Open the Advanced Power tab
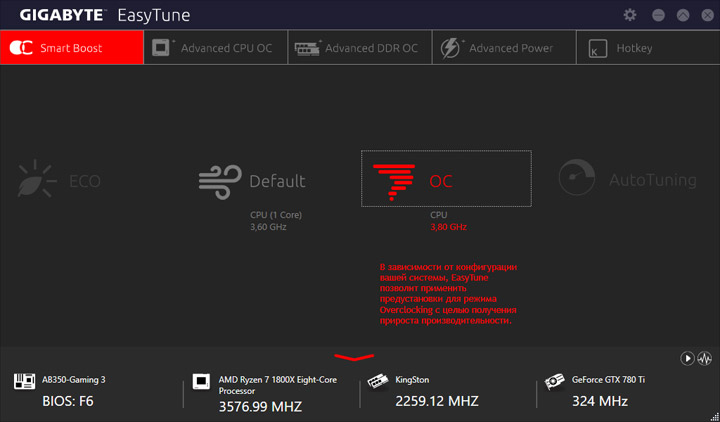Viewport: 720px width, 422px height. click(x=504, y=47)
